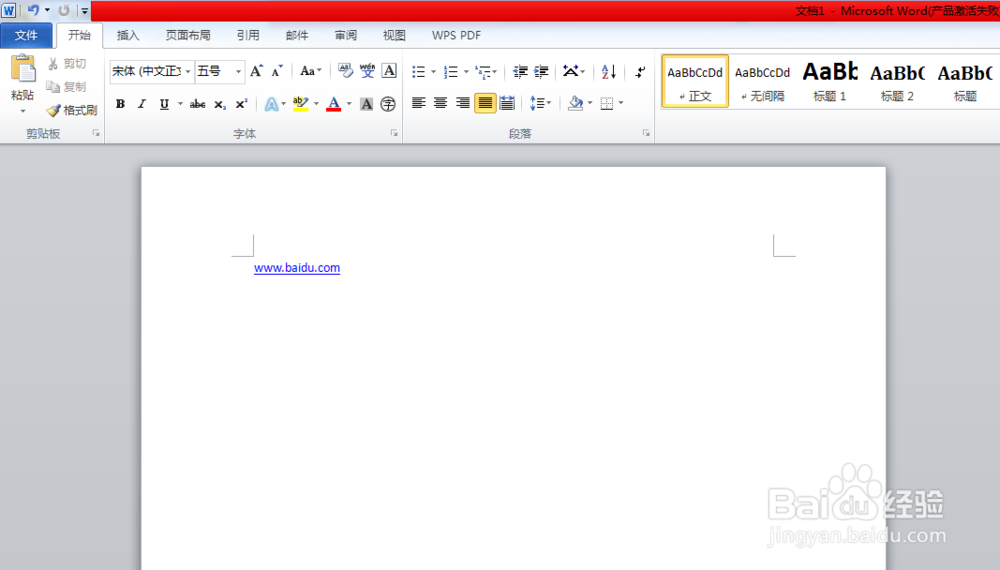Viewport: 1000px width, 570px height.
Task: Click the Enclose Characters icon
Action: pyautogui.click(x=388, y=104)
